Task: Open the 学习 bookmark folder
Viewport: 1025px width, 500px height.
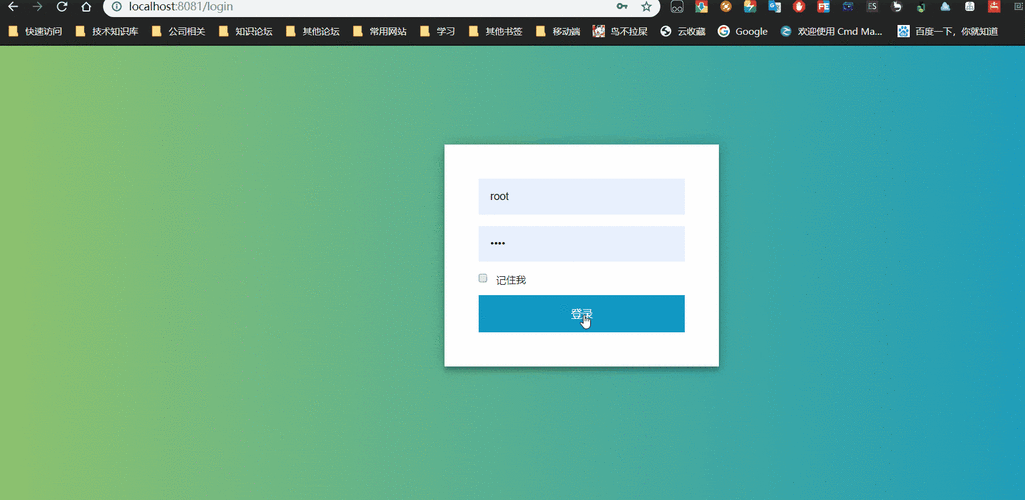Action: pyautogui.click(x=438, y=32)
